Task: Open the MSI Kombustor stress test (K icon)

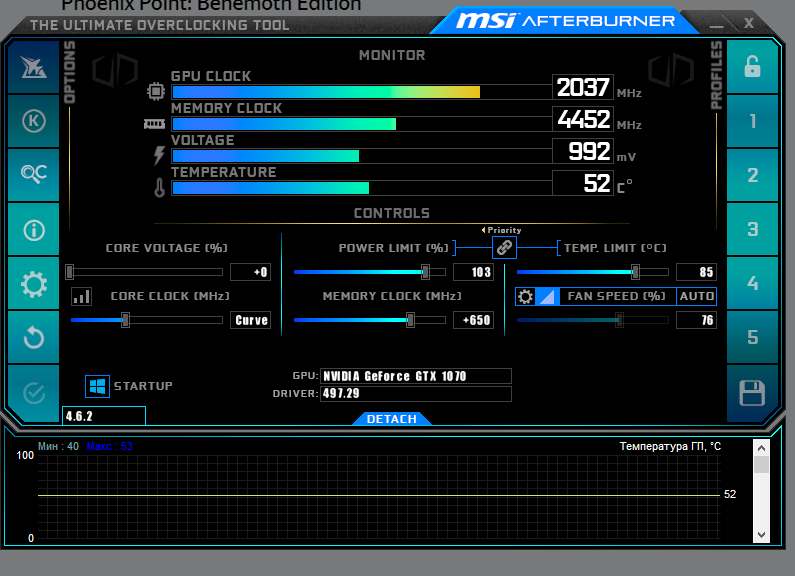Action: tap(33, 121)
